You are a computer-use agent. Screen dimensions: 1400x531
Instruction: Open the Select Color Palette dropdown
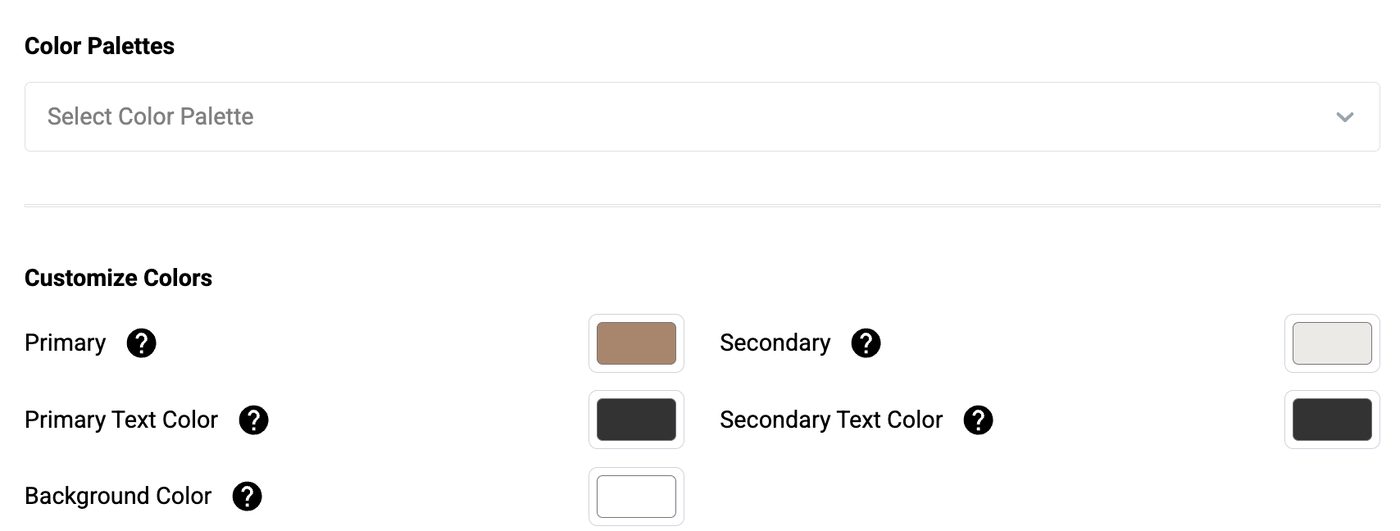700,117
